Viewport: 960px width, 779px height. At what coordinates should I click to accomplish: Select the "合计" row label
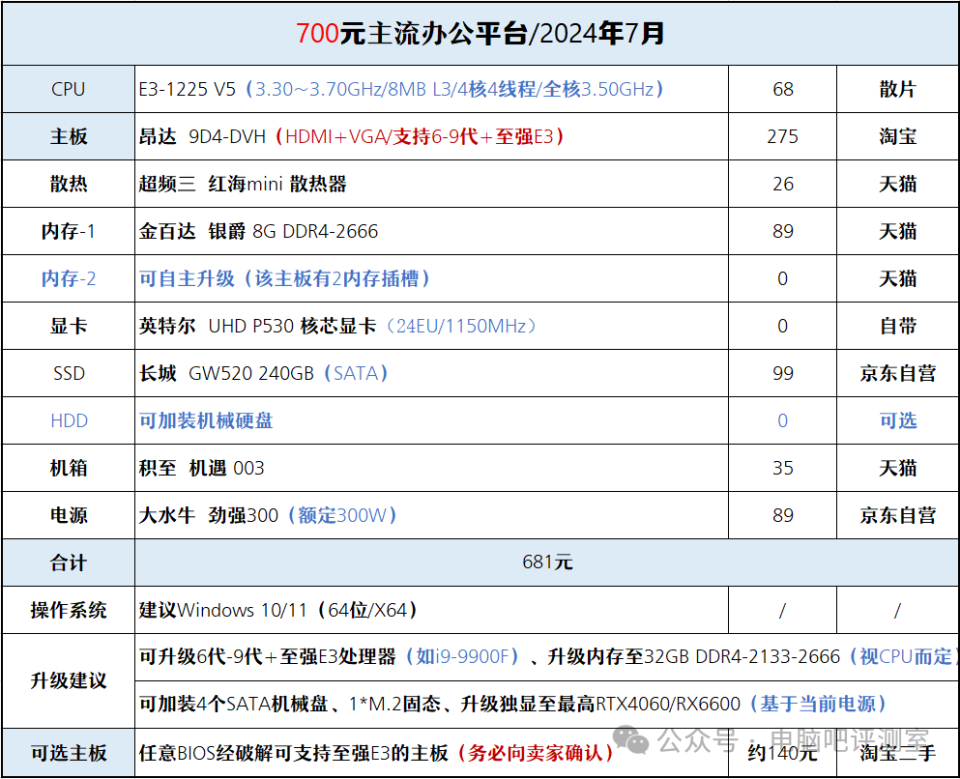[x=68, y=563]
